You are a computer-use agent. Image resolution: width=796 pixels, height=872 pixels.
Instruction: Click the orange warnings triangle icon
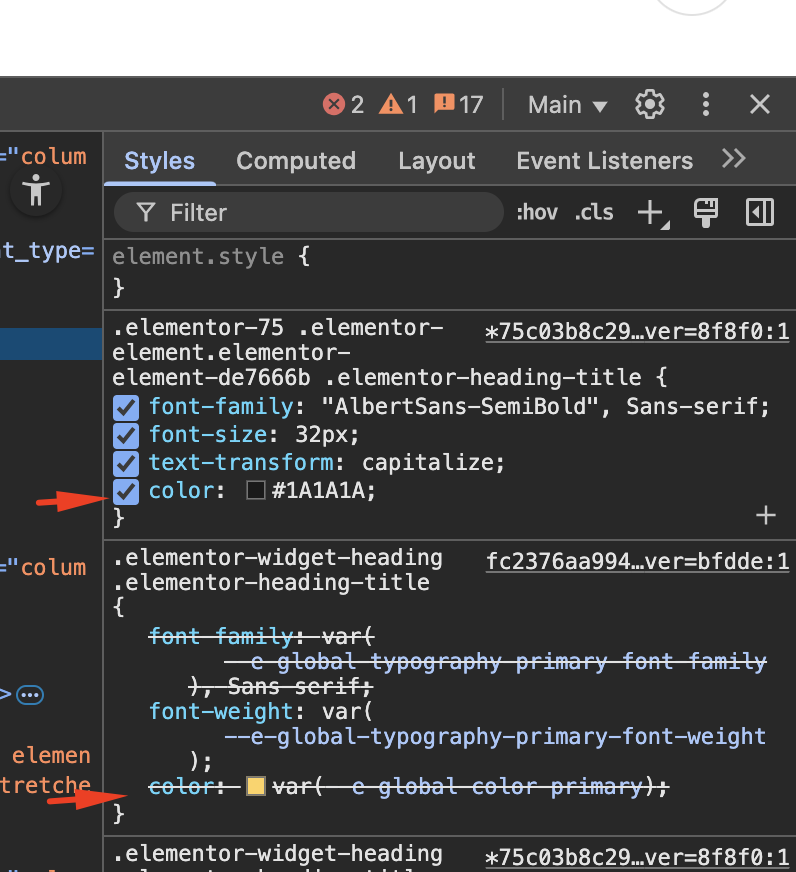click(390, 104)
